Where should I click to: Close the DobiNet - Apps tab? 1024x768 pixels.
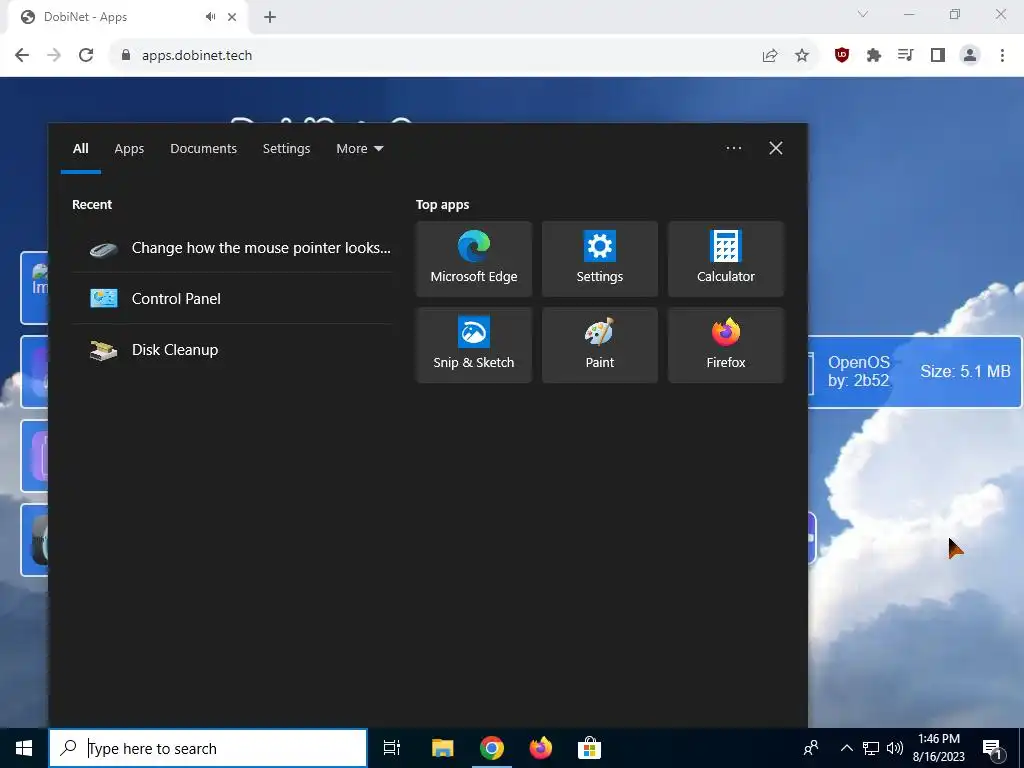[x=232, y=17]
